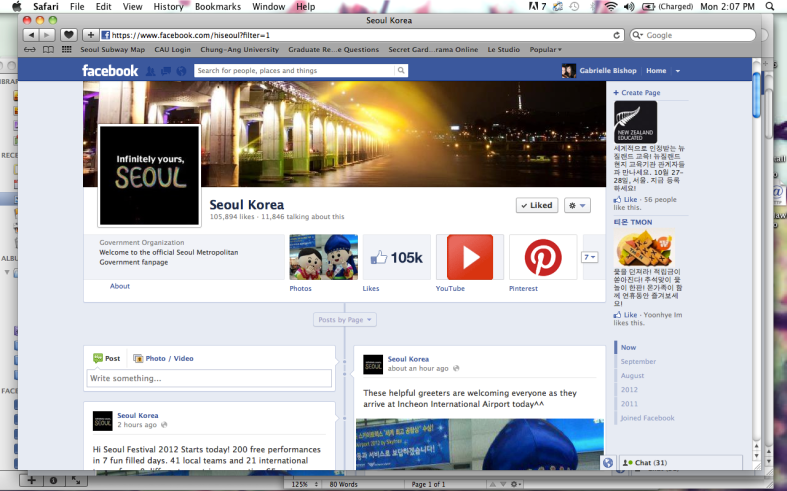Expand the Popular bookmarks folder
The image size is (787, 491).
click(545, 49)
